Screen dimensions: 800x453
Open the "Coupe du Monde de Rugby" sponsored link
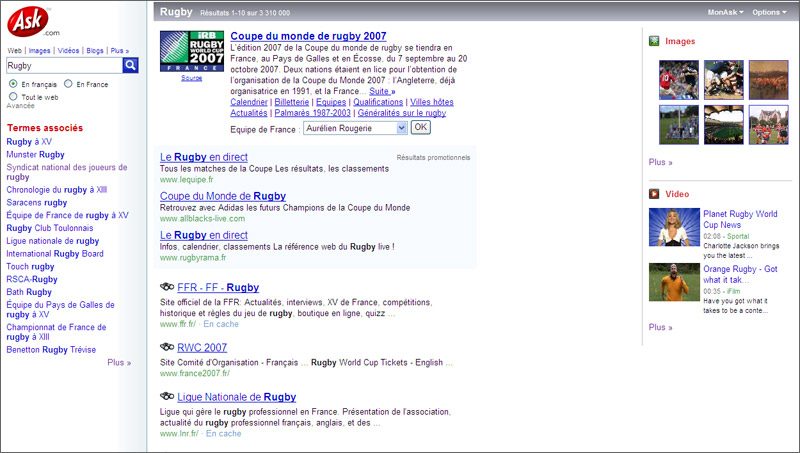point(222,196)
